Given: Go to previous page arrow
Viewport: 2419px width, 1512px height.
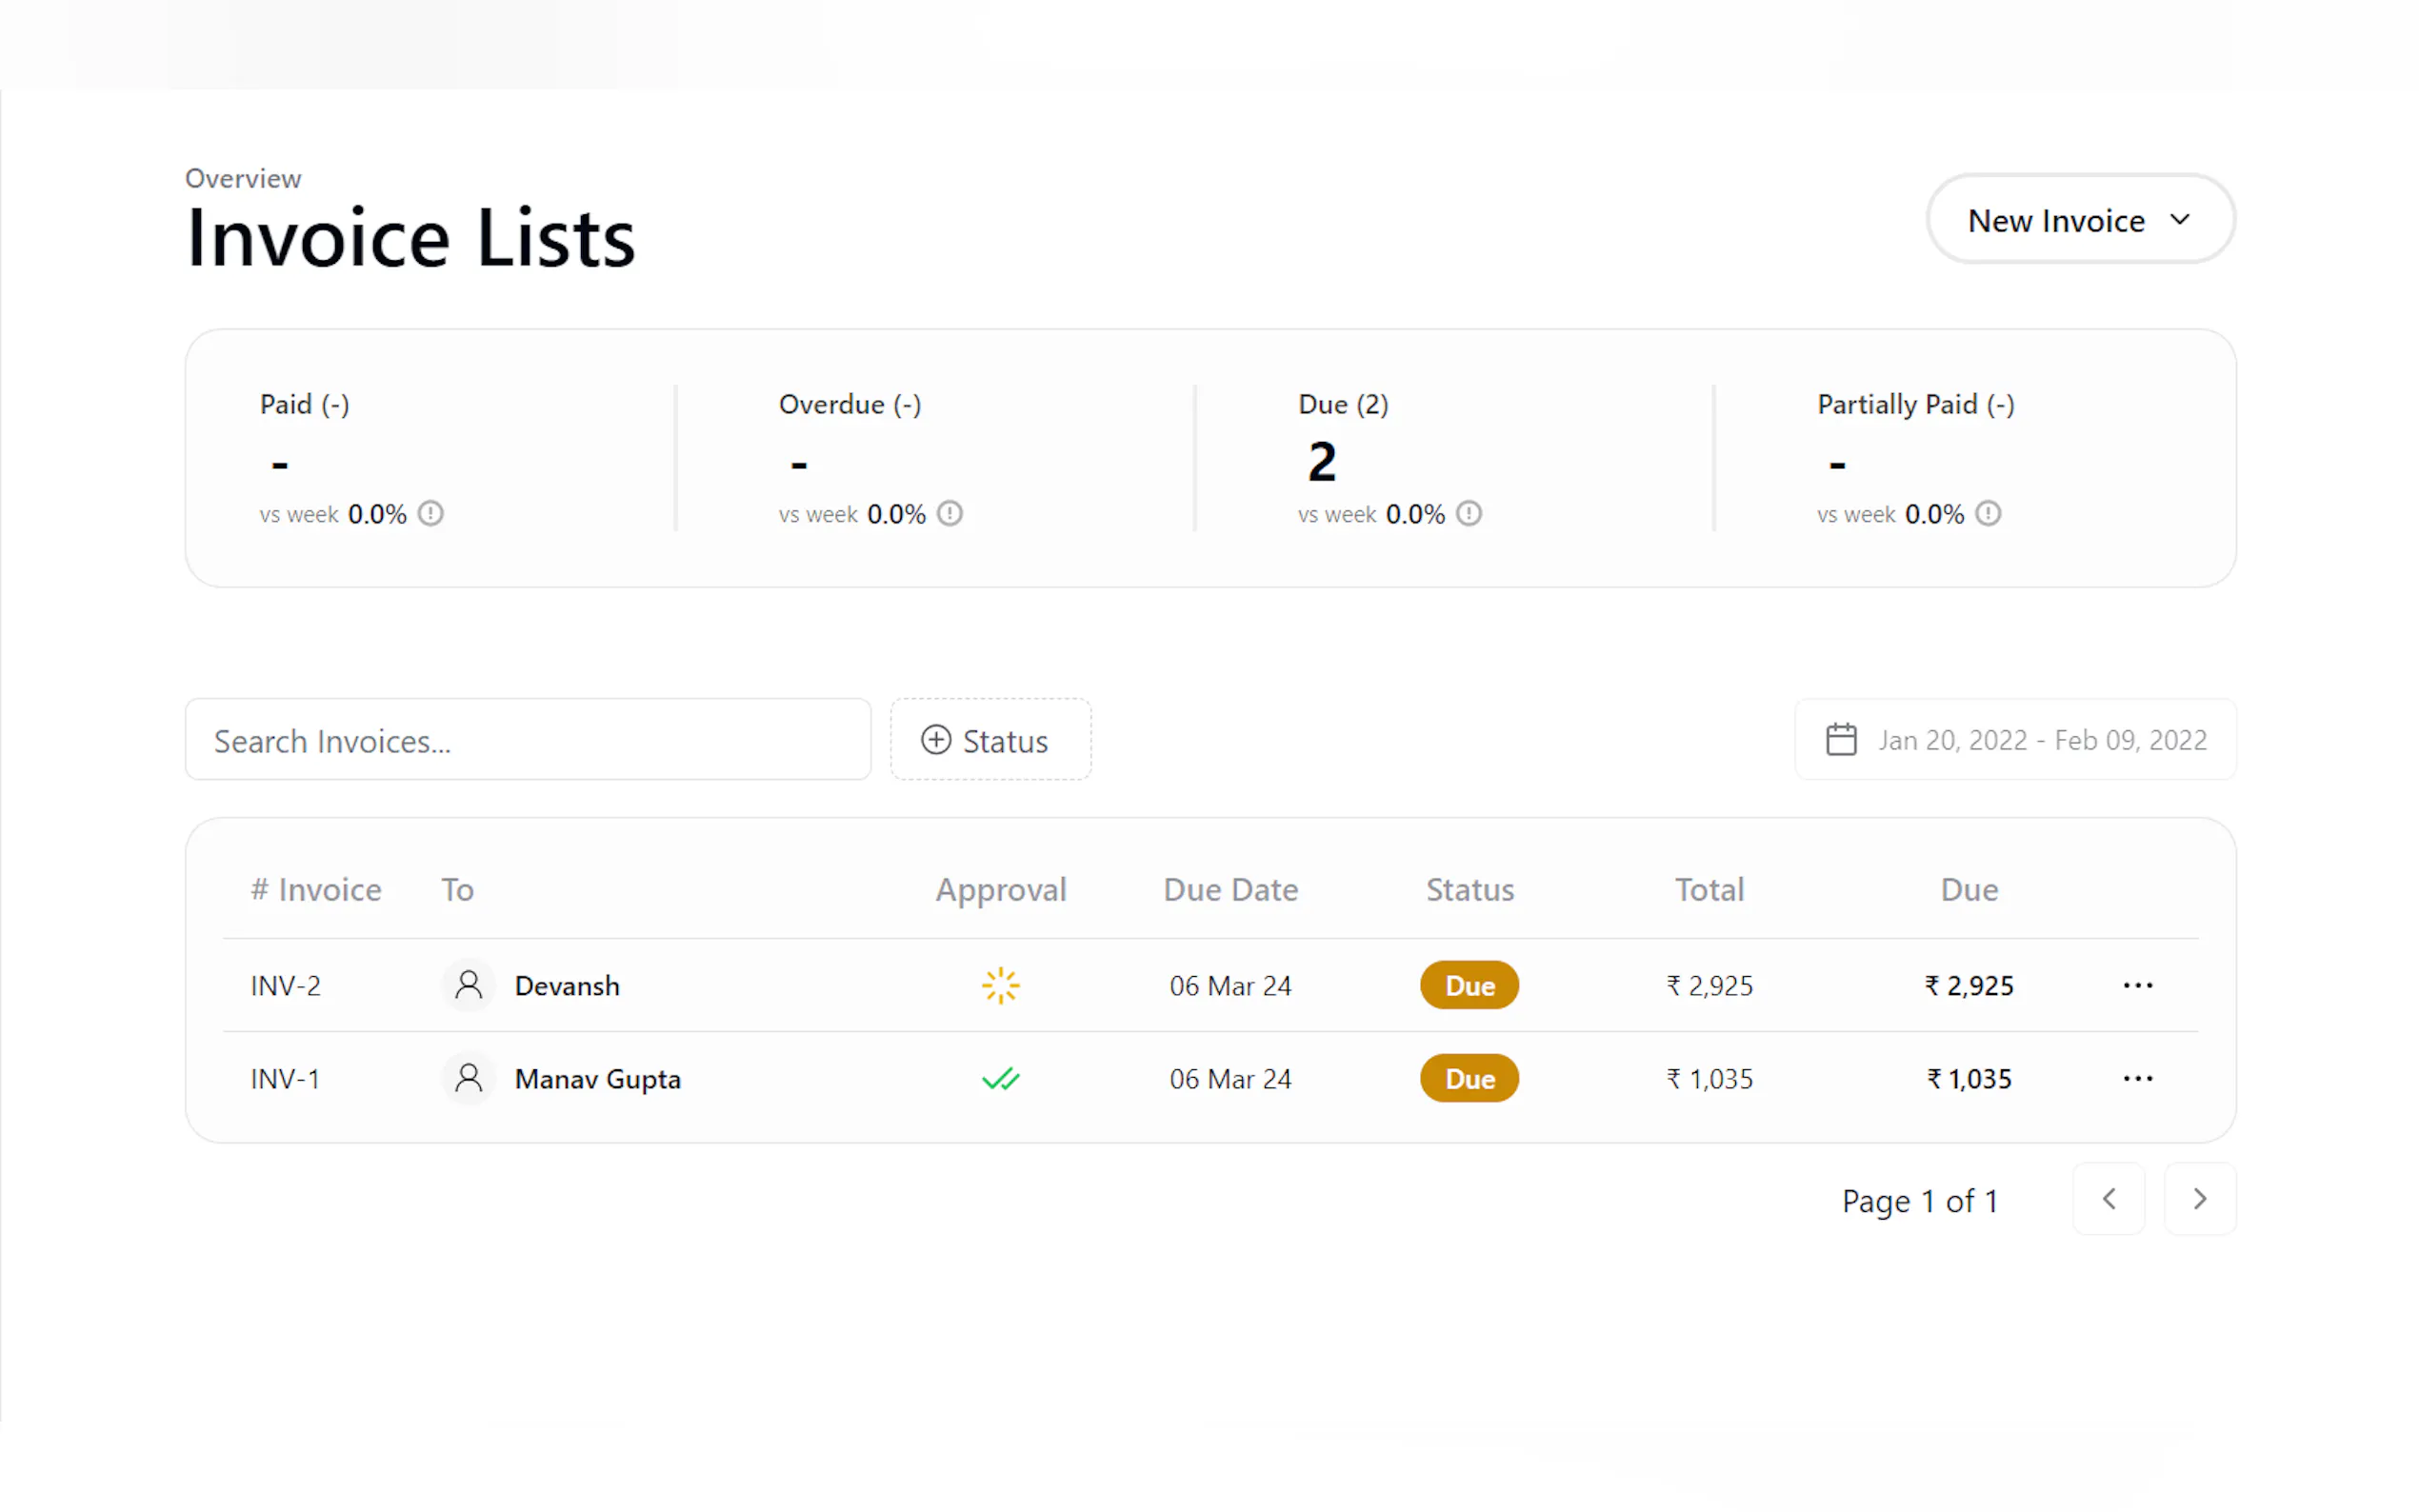Looking at the screenshot, I should (2108, 1199).
